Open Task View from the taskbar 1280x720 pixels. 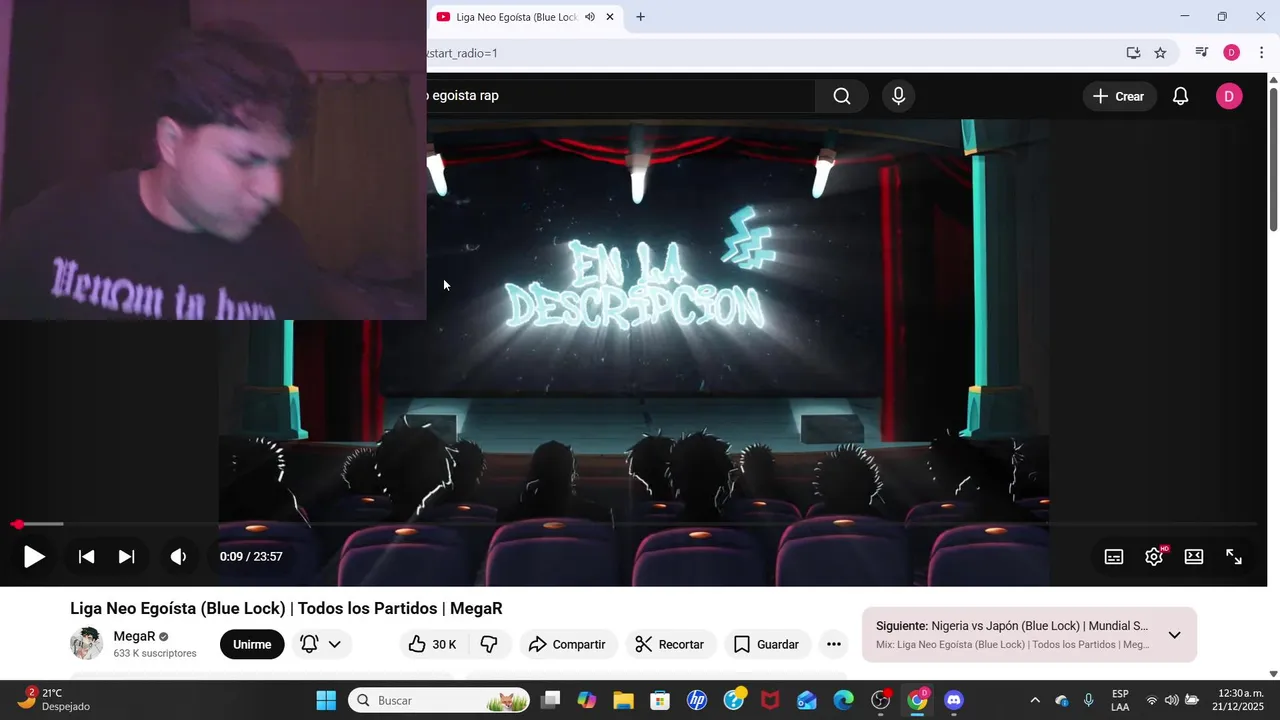(x=550, y=700)
